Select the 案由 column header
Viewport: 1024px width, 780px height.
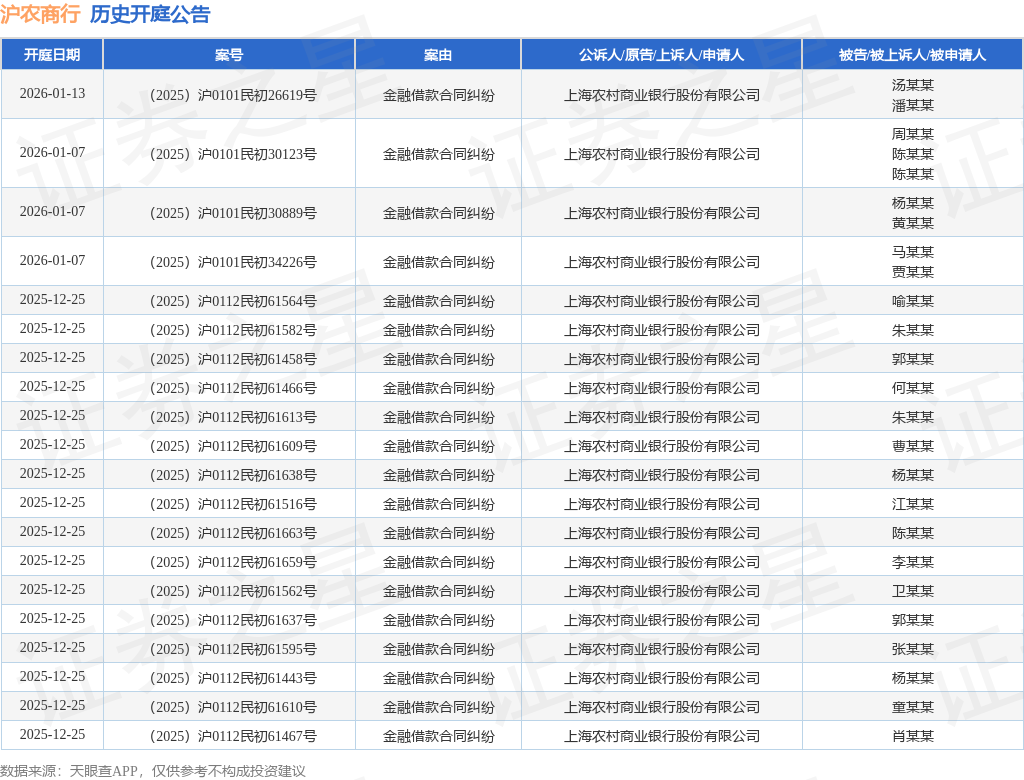point(438,55)
